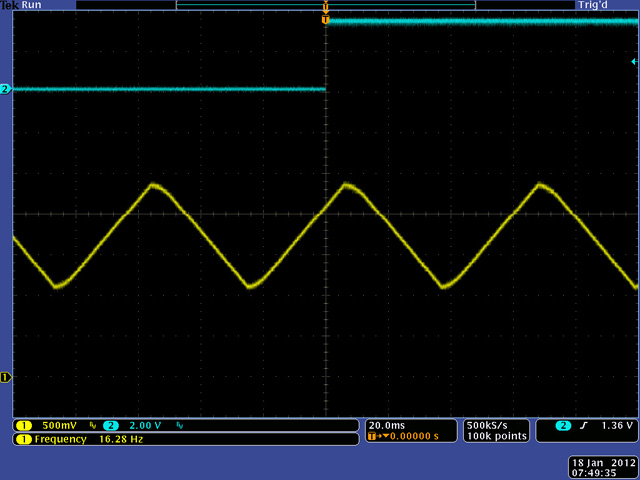
Task: Click the Run acquisition status
Action: tap(32, 5)
